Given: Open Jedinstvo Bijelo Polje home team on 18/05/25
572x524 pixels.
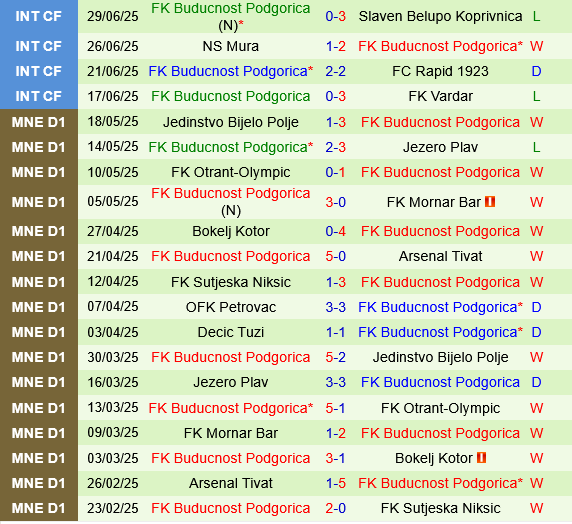Looking at the screenshot, I should [x=231, y=122].
